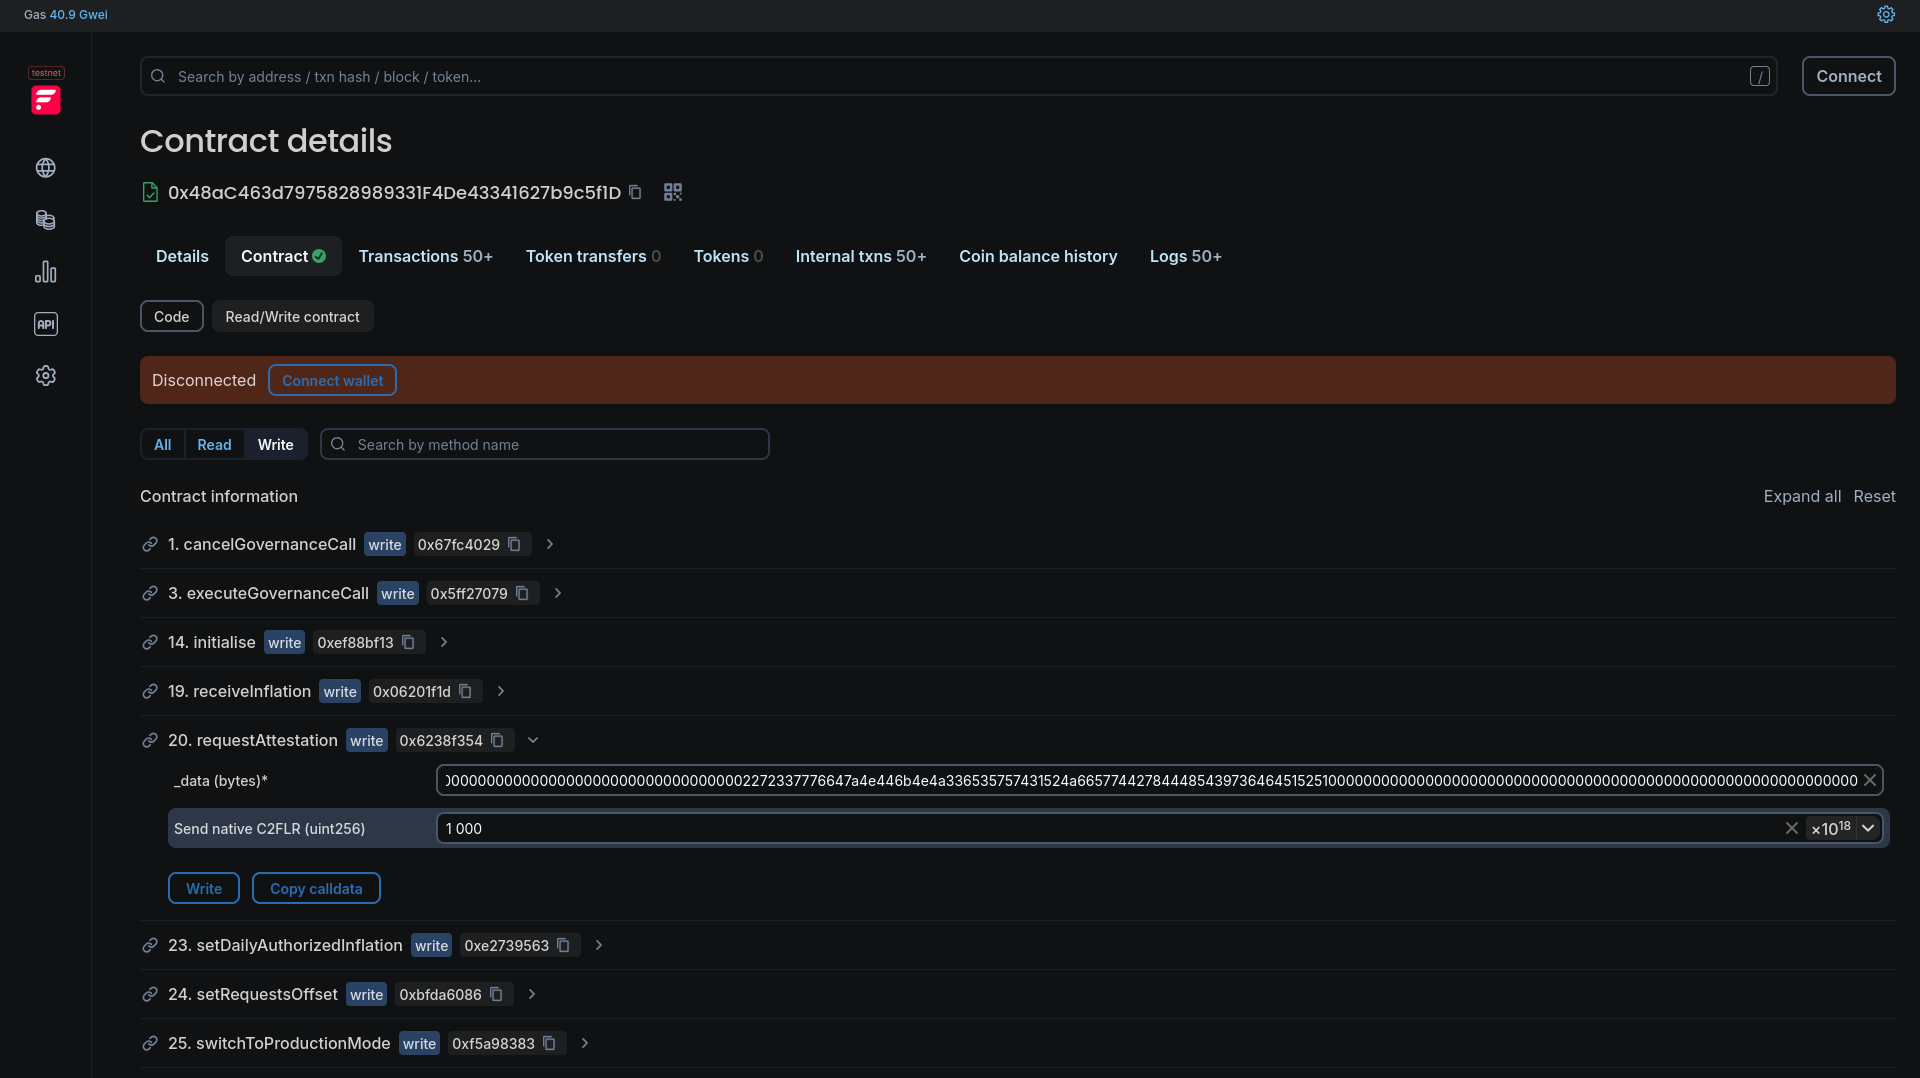Switch to Transactions tab
Screen dimensions: 1920x1078
(x=425, y=257)
